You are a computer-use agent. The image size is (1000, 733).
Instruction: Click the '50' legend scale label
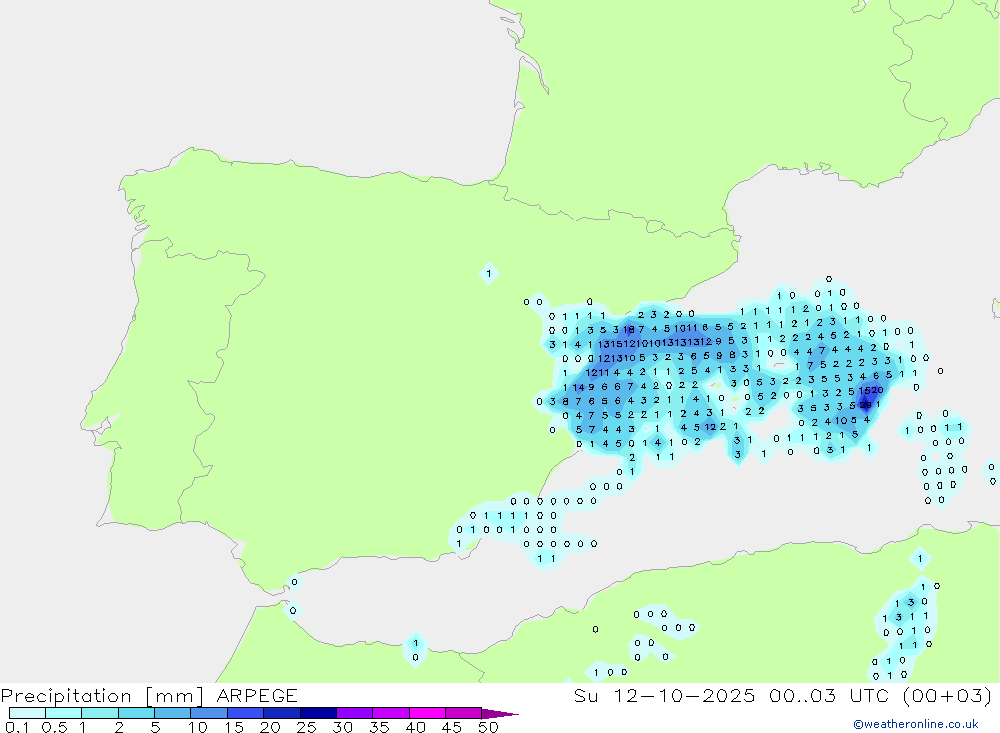(x=488, y=727)
